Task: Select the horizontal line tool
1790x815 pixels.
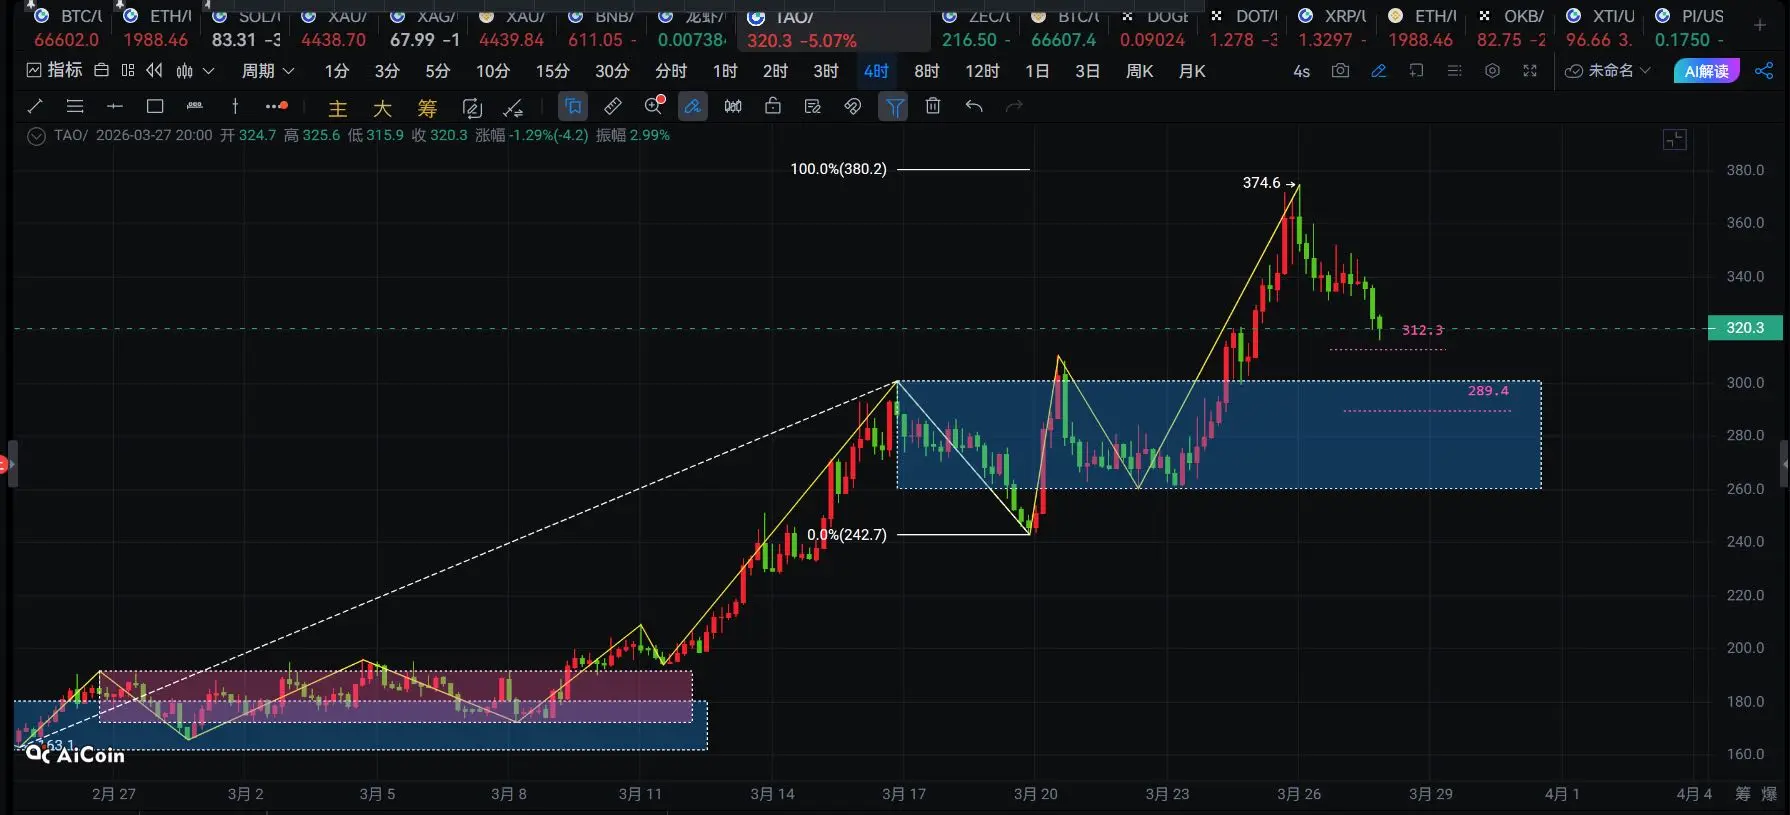Action: click(115, 106)
